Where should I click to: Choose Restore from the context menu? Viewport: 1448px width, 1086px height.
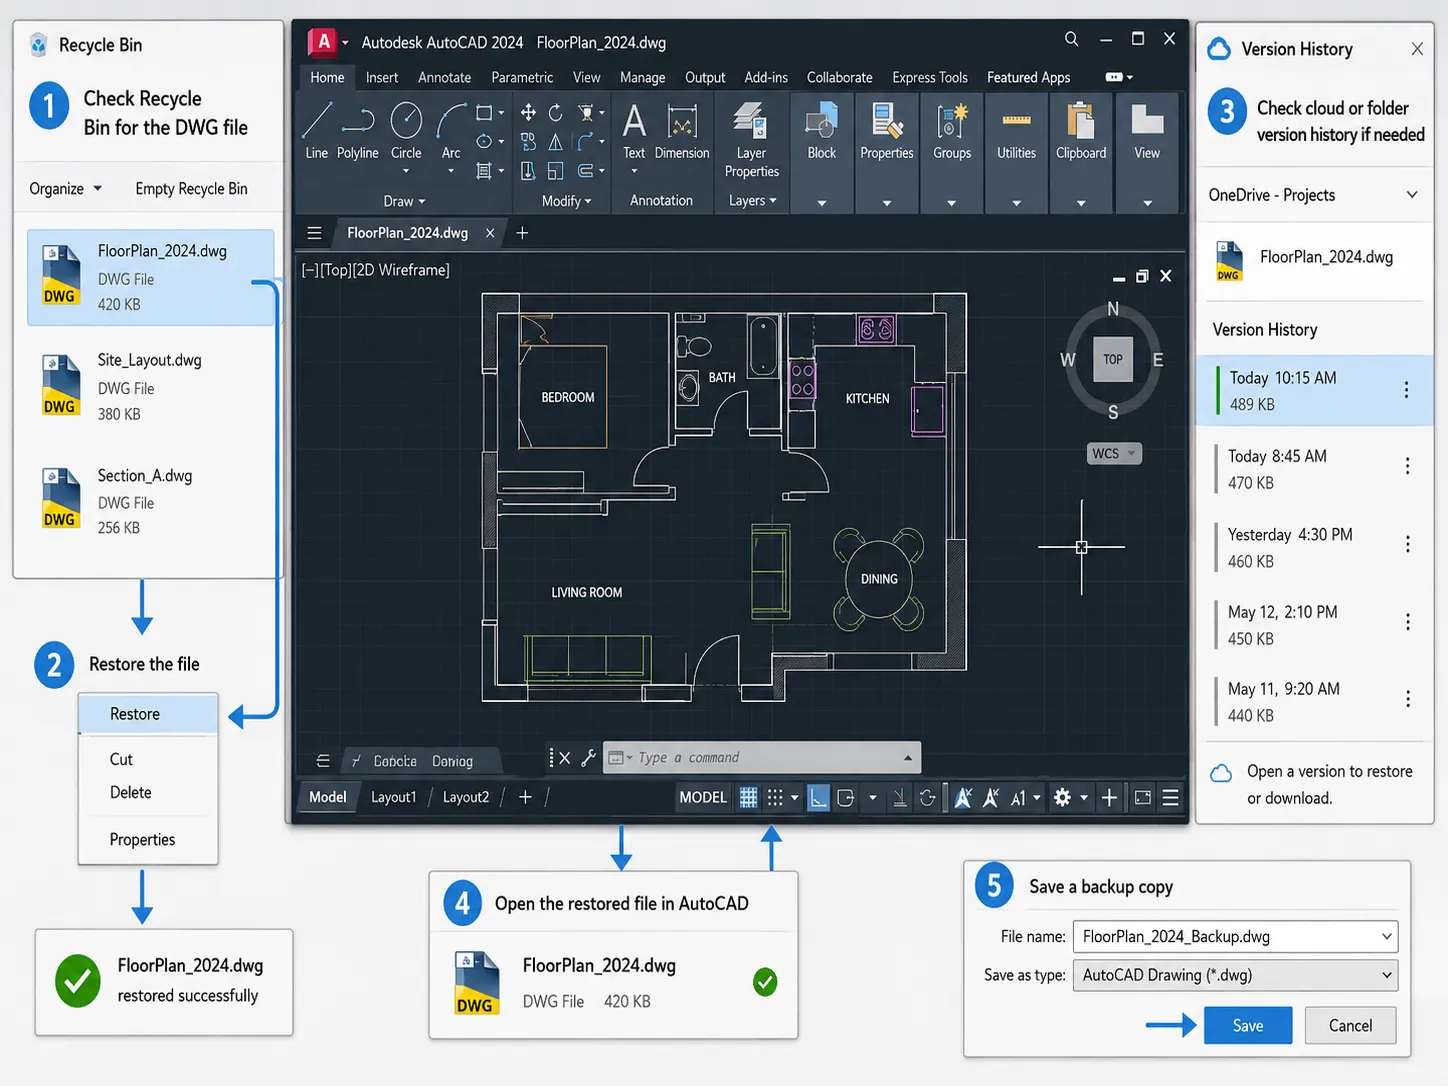click(148, 714)
